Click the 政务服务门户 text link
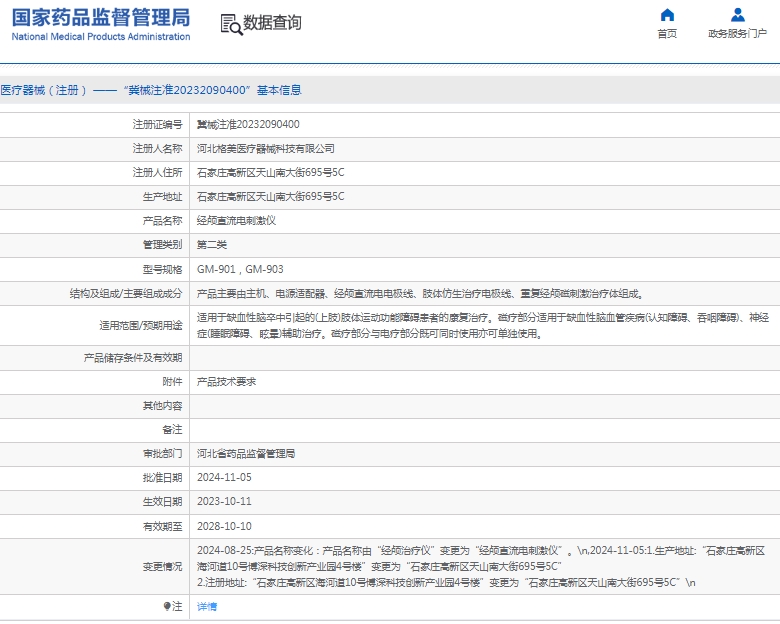 738,33
